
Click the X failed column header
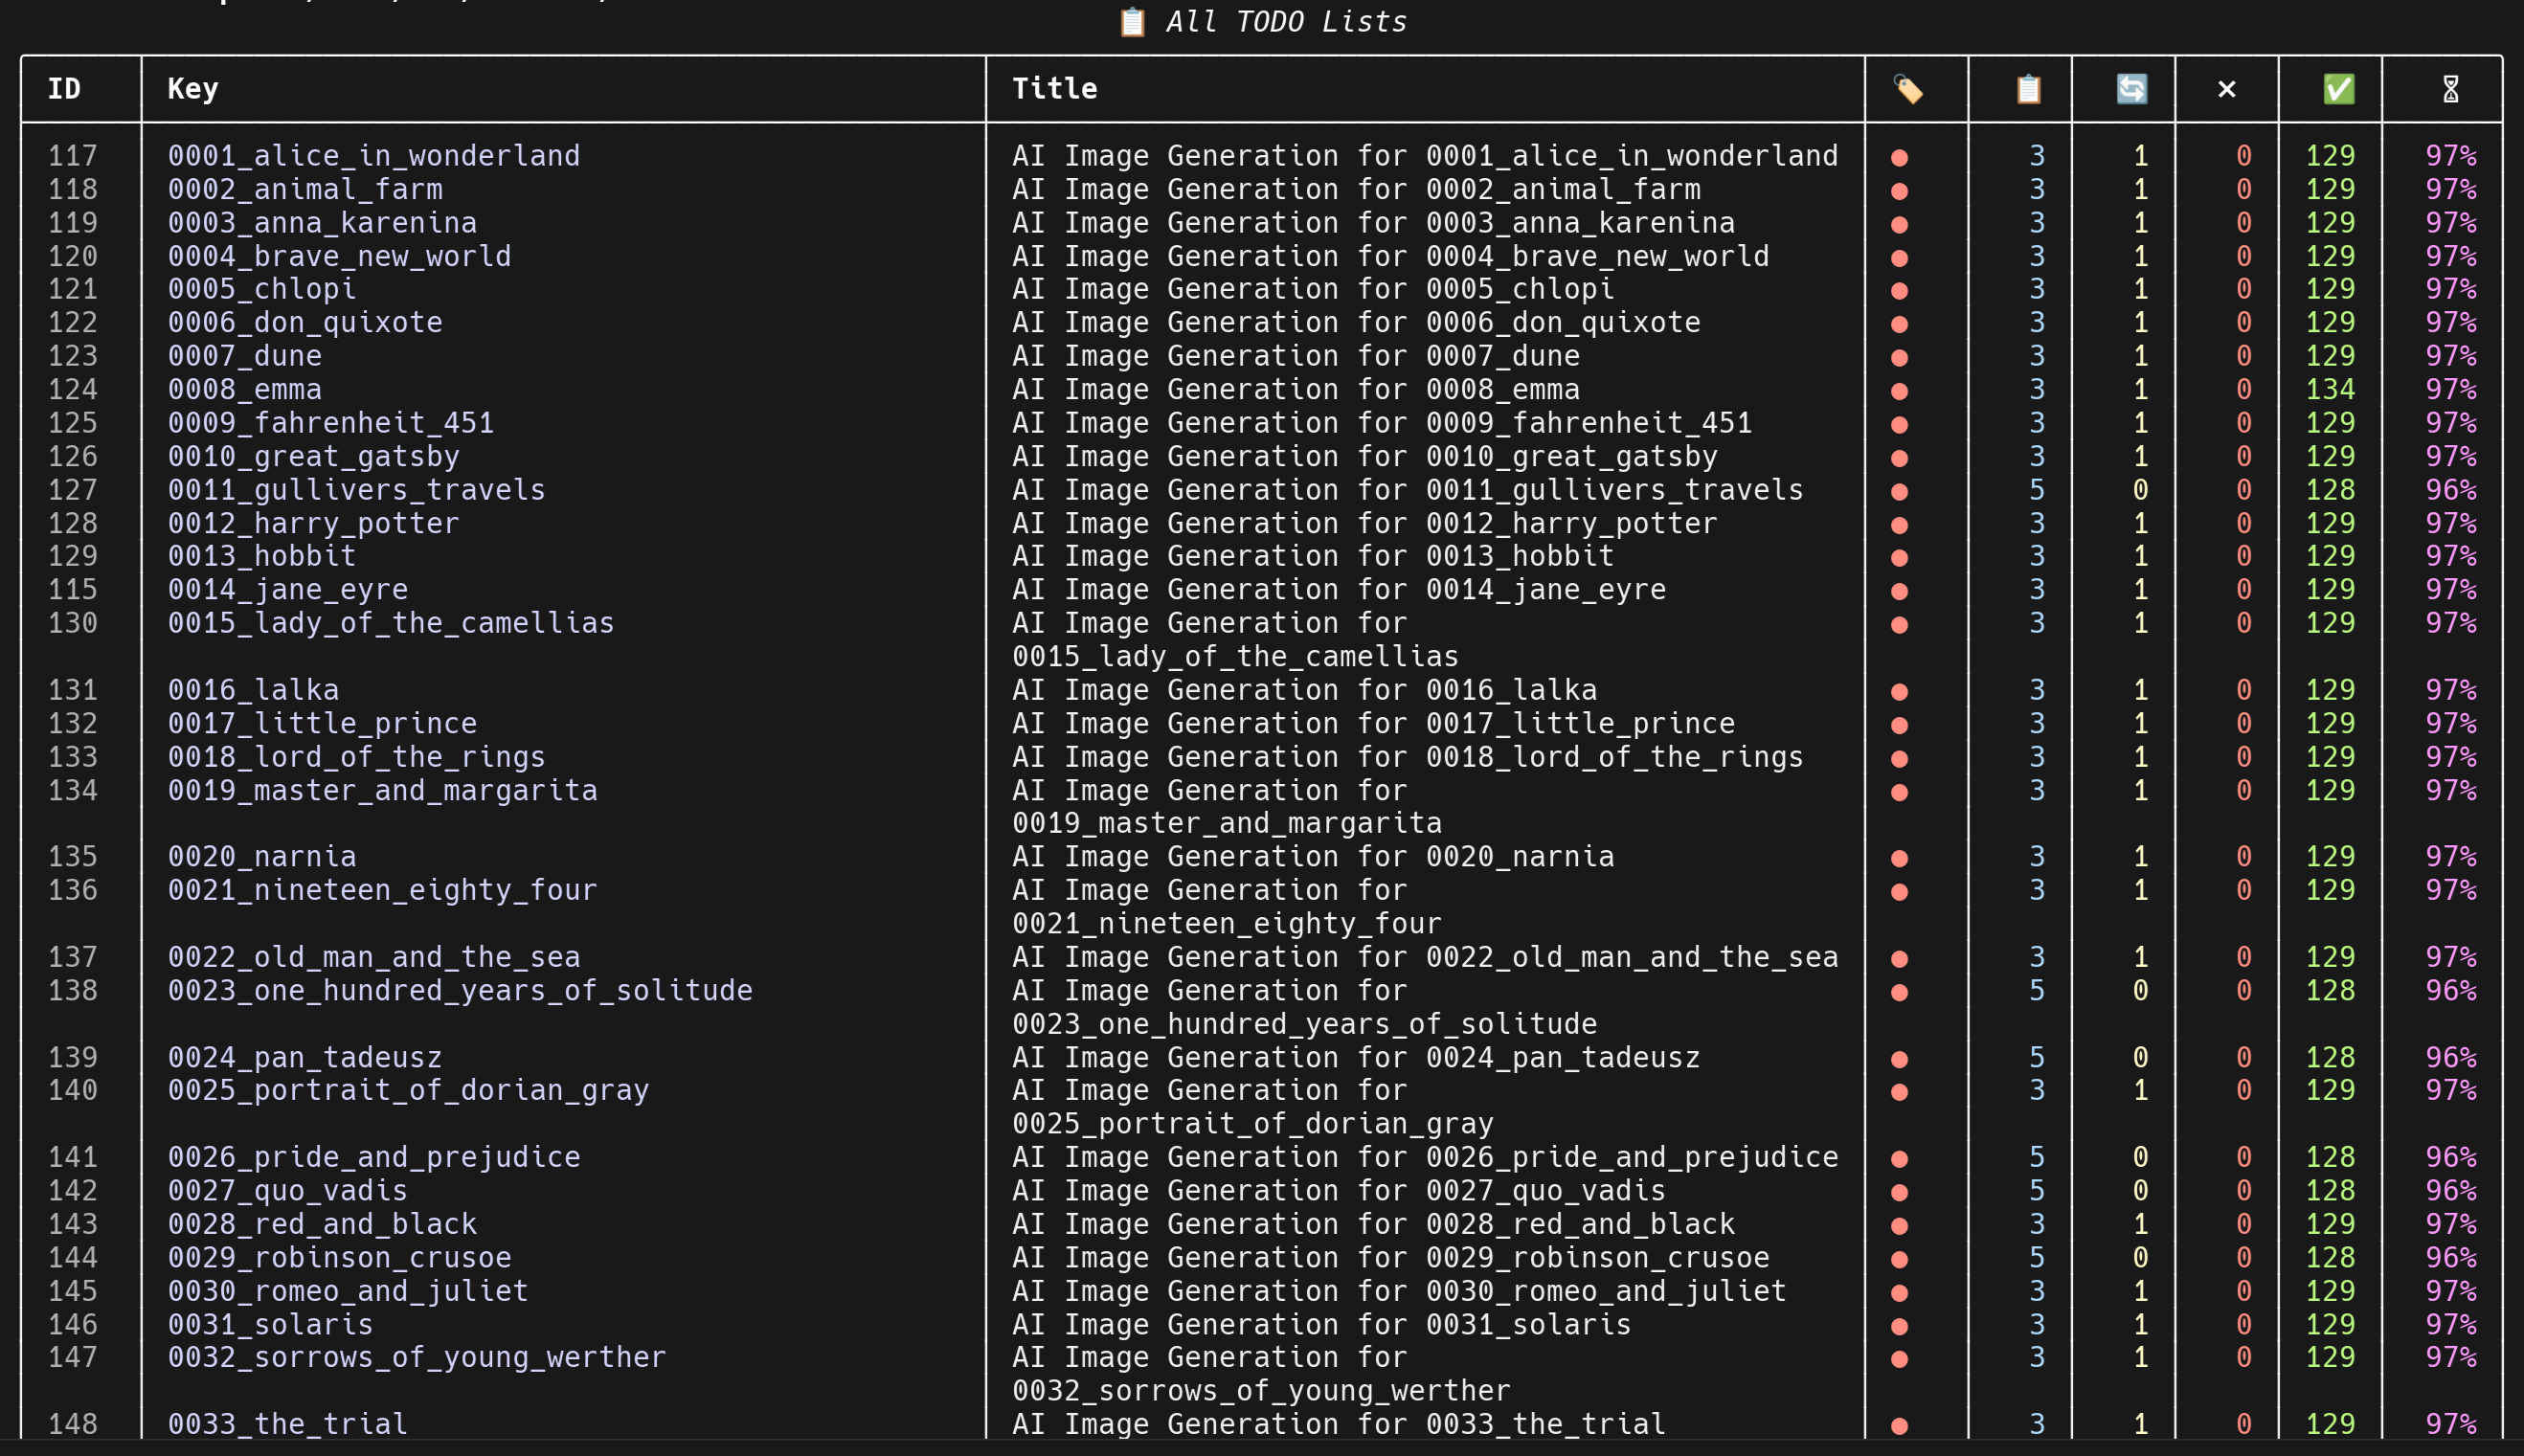click(2226, 90)
